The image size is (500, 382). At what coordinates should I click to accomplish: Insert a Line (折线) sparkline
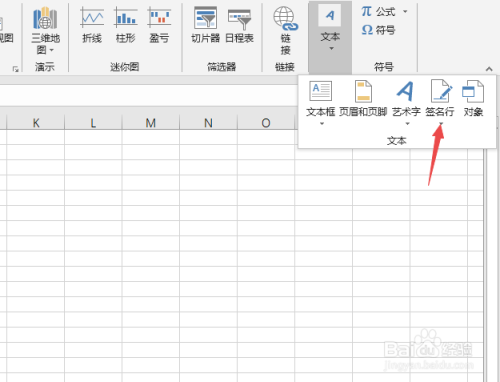[92, 25]
